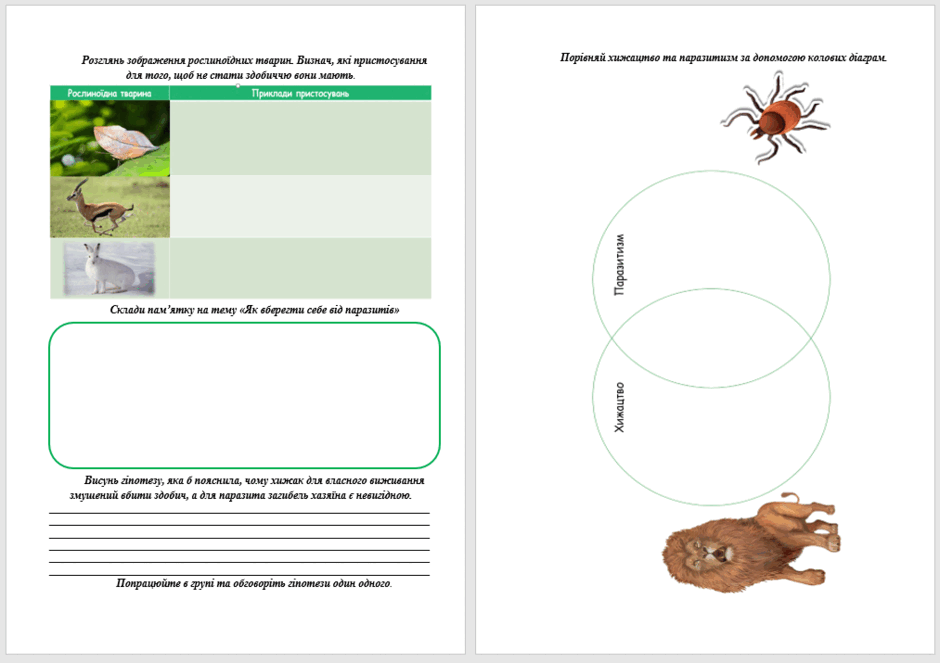
Task: Click the last blank hypothesis line
Action: [239, 575]
